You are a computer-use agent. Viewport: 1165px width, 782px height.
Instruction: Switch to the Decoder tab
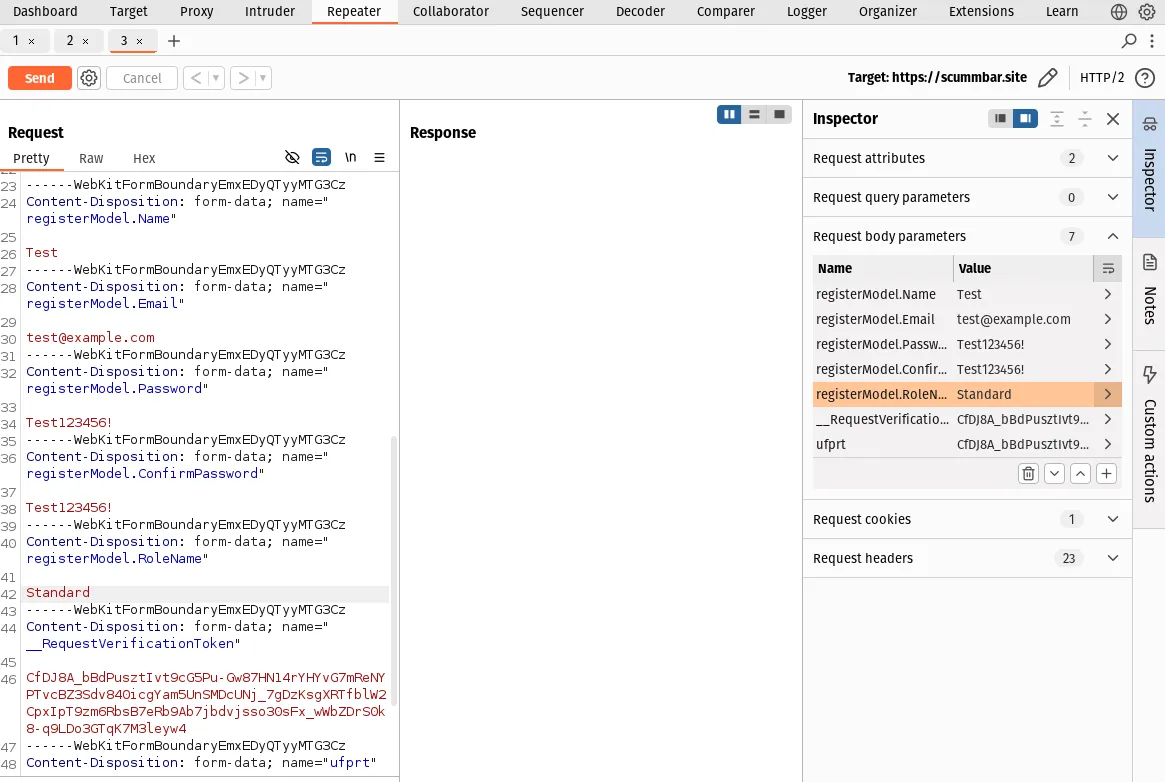click(640, 12)
